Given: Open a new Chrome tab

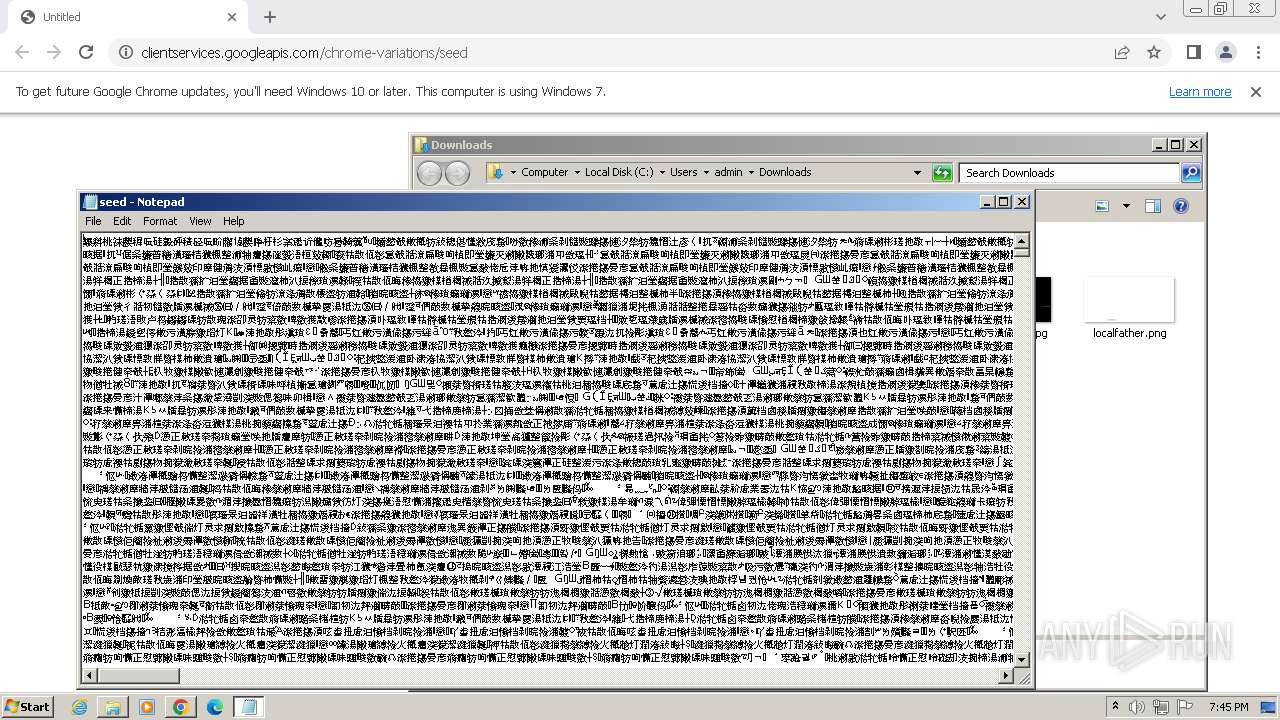Looking at the screenshot, I should point(270,17).
